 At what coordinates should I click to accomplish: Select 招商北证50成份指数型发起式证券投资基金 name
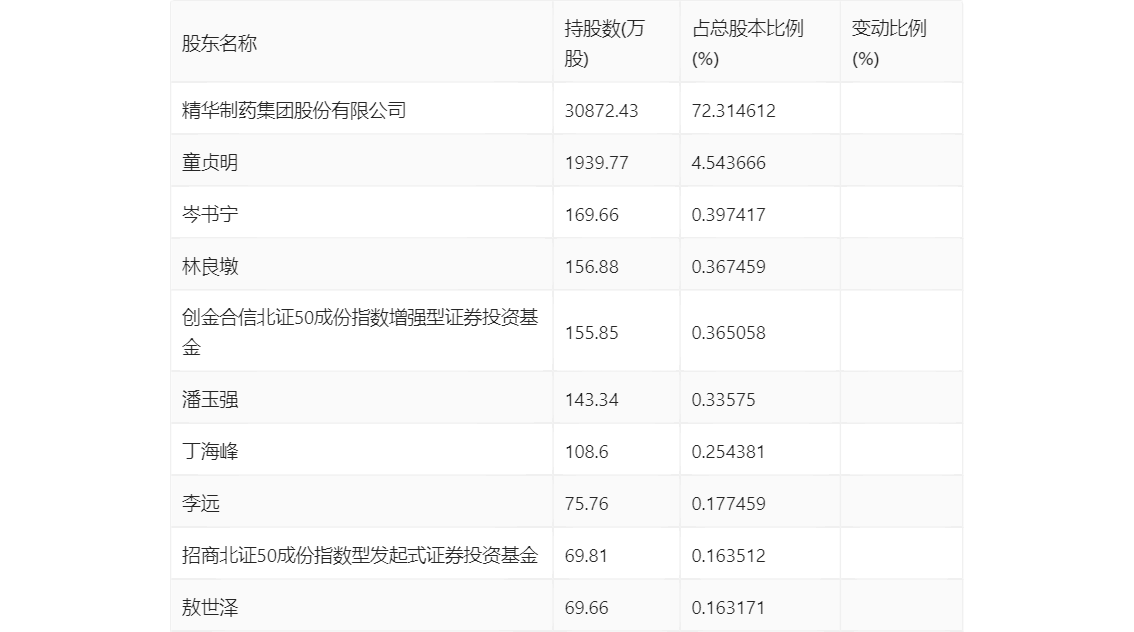point(360,556)
